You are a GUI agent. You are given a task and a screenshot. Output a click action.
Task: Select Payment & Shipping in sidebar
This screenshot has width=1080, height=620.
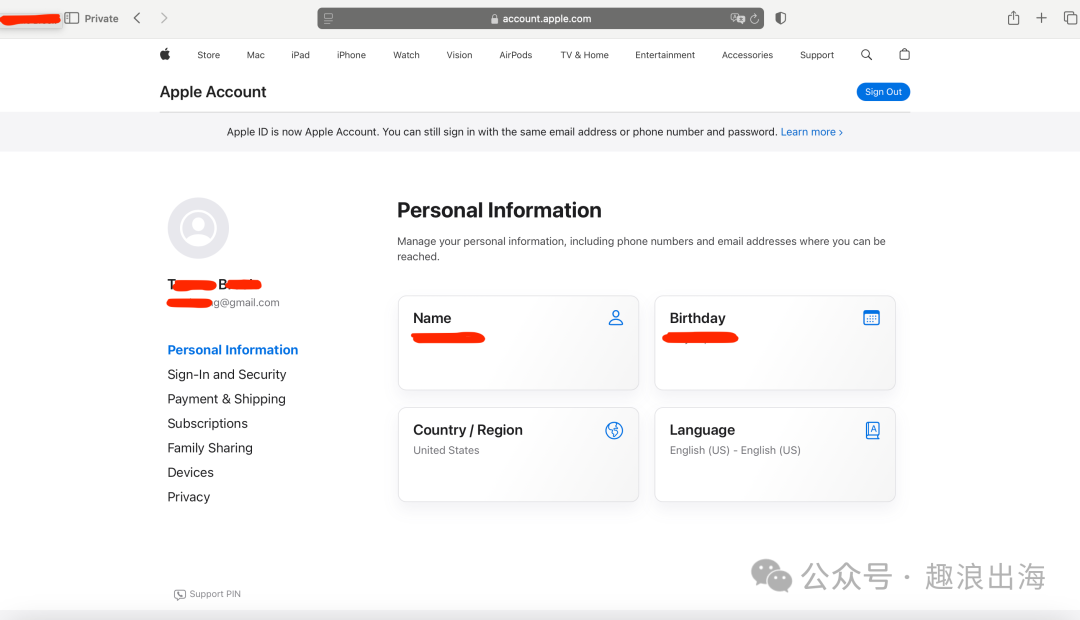coord(227,399)
